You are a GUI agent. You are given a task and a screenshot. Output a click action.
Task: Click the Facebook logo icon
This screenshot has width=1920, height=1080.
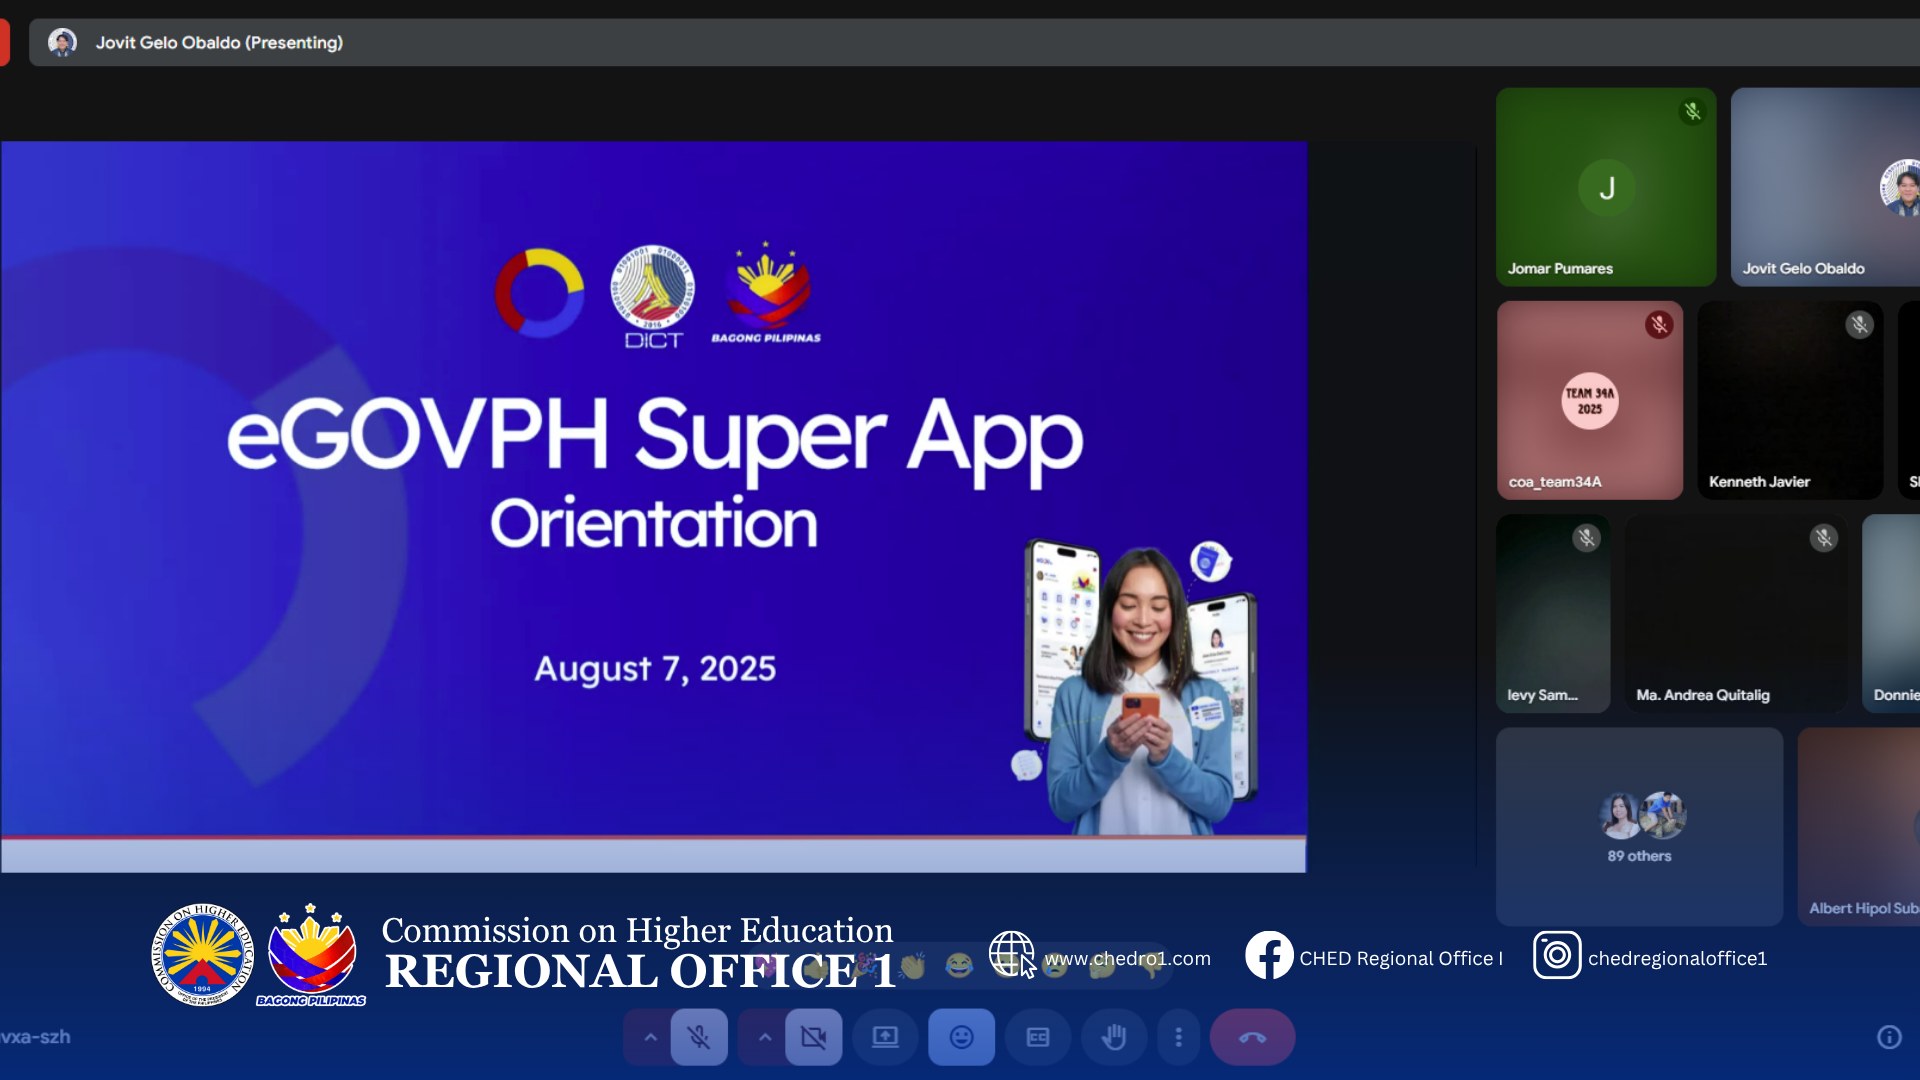click(1269, 955)
